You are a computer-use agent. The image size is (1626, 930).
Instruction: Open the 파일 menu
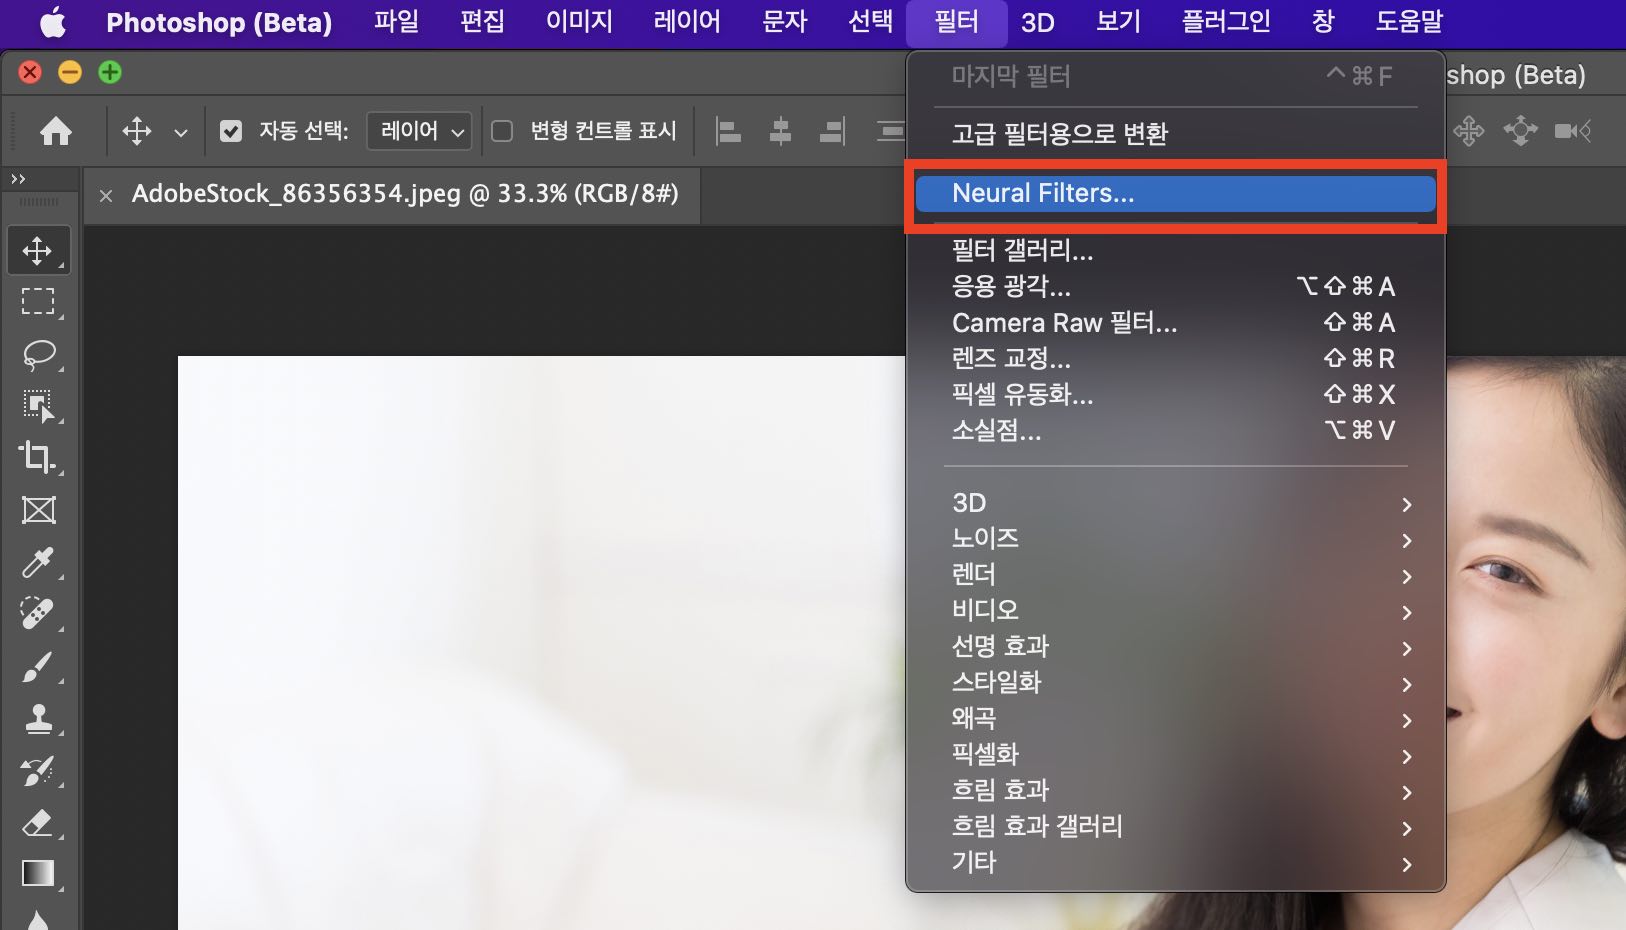click(x=397, y=22)
